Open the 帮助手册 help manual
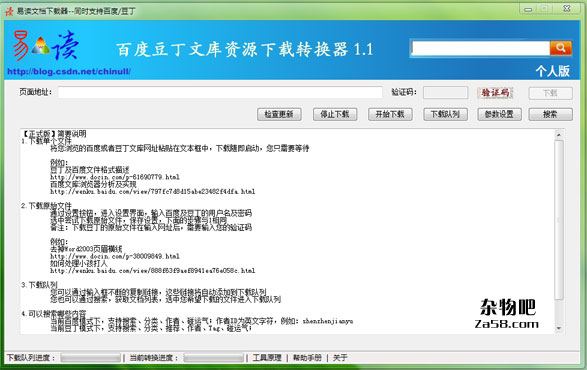The height and width of the screenshot is (370, 587). point(307,358)
